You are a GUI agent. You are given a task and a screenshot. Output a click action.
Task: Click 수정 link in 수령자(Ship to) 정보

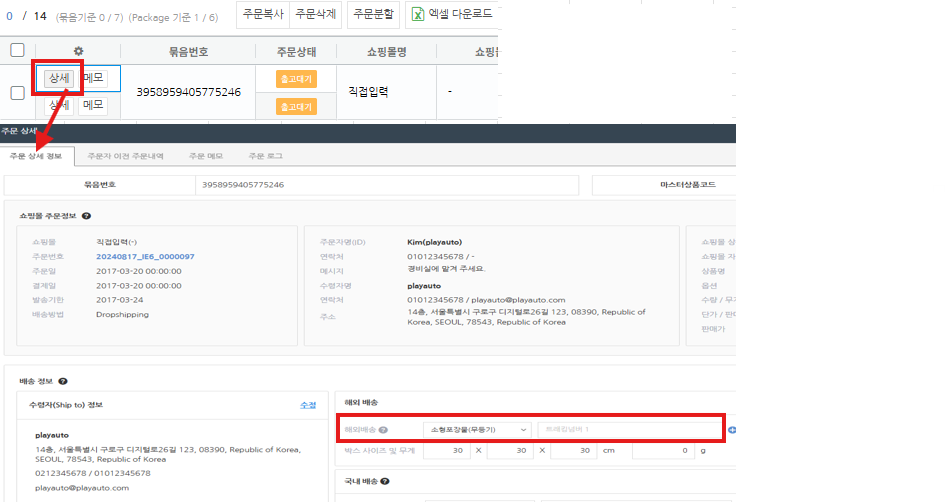point(308,405)
